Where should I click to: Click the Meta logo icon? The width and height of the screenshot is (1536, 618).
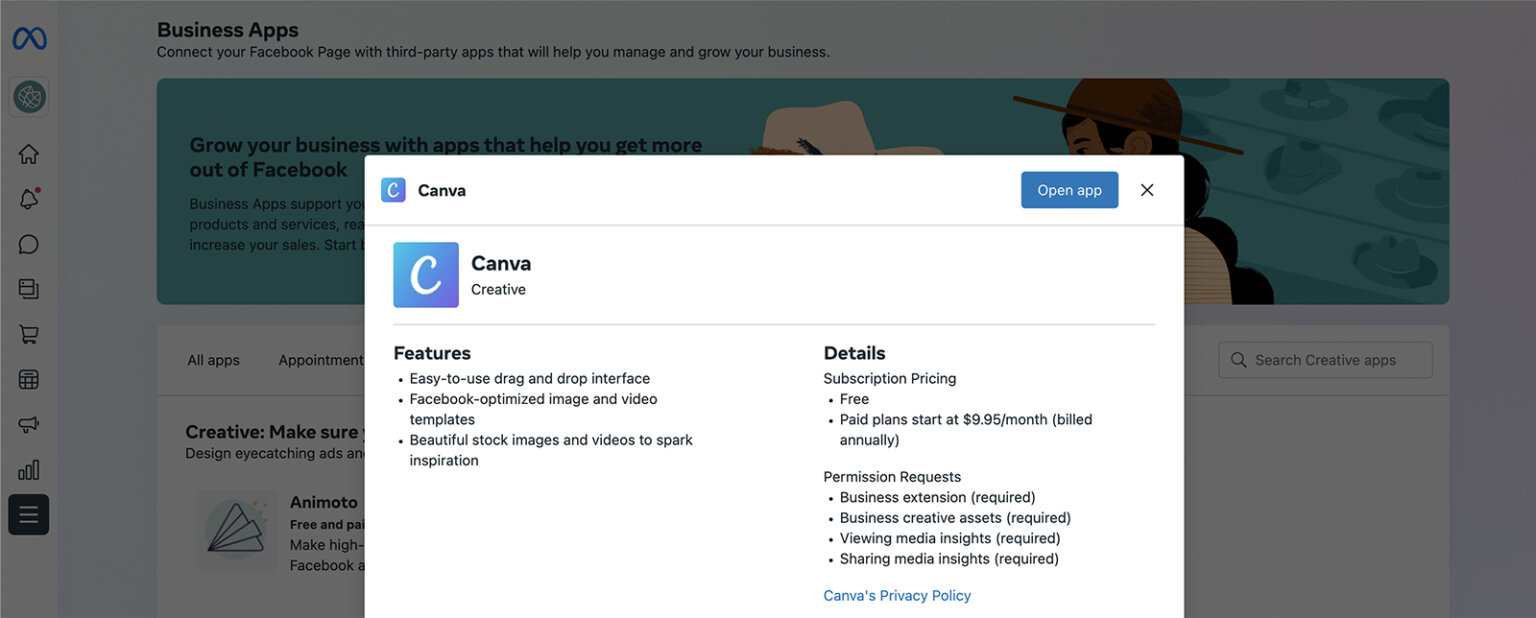click(x=29, y=37)
